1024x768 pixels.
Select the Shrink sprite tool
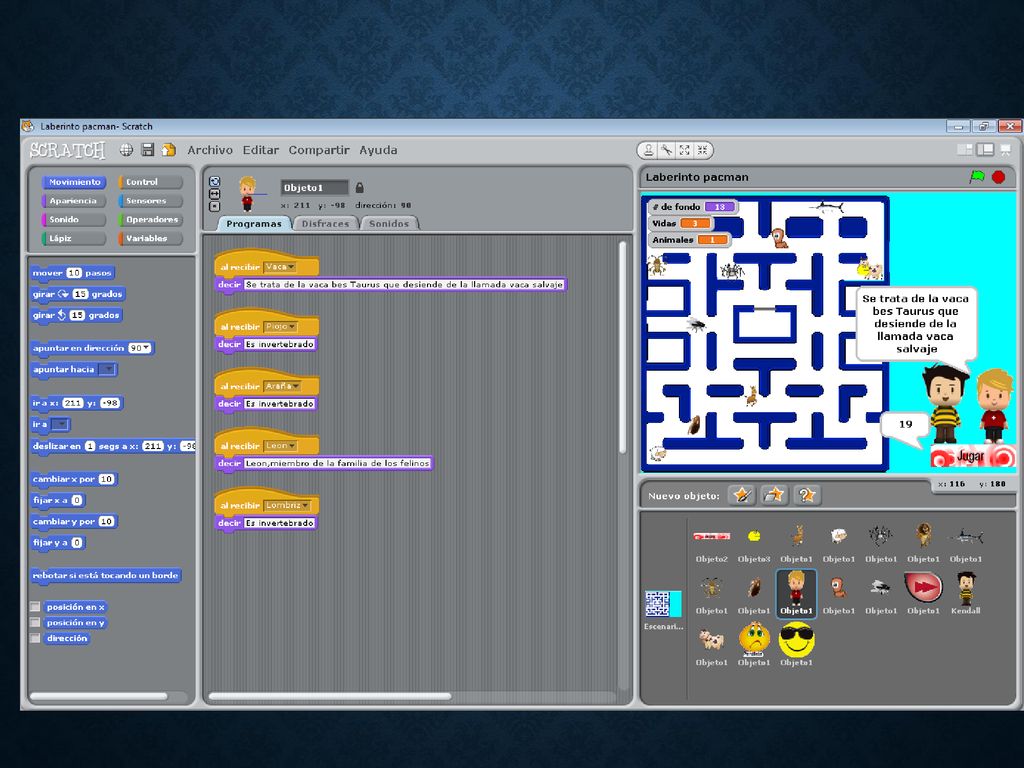point(702,150)
